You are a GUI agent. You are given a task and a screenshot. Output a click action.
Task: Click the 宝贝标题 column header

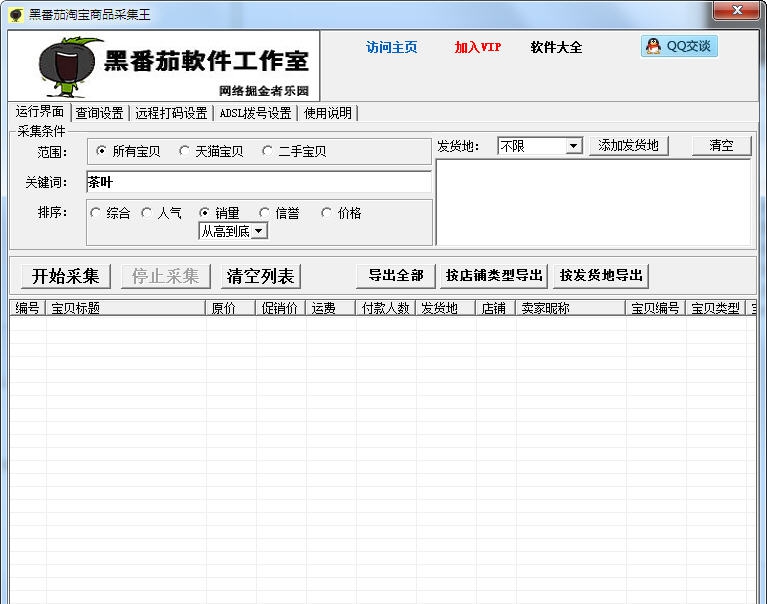[x=125, y=308]
